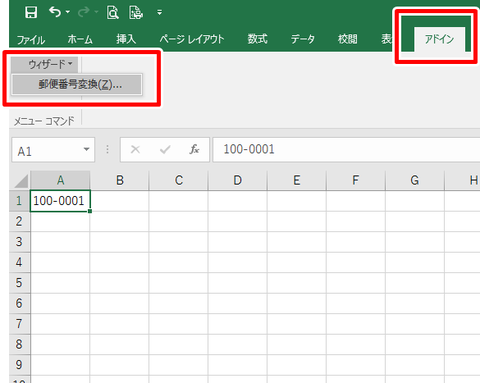
Task: Select row 1 header
Action: point(19,201)
